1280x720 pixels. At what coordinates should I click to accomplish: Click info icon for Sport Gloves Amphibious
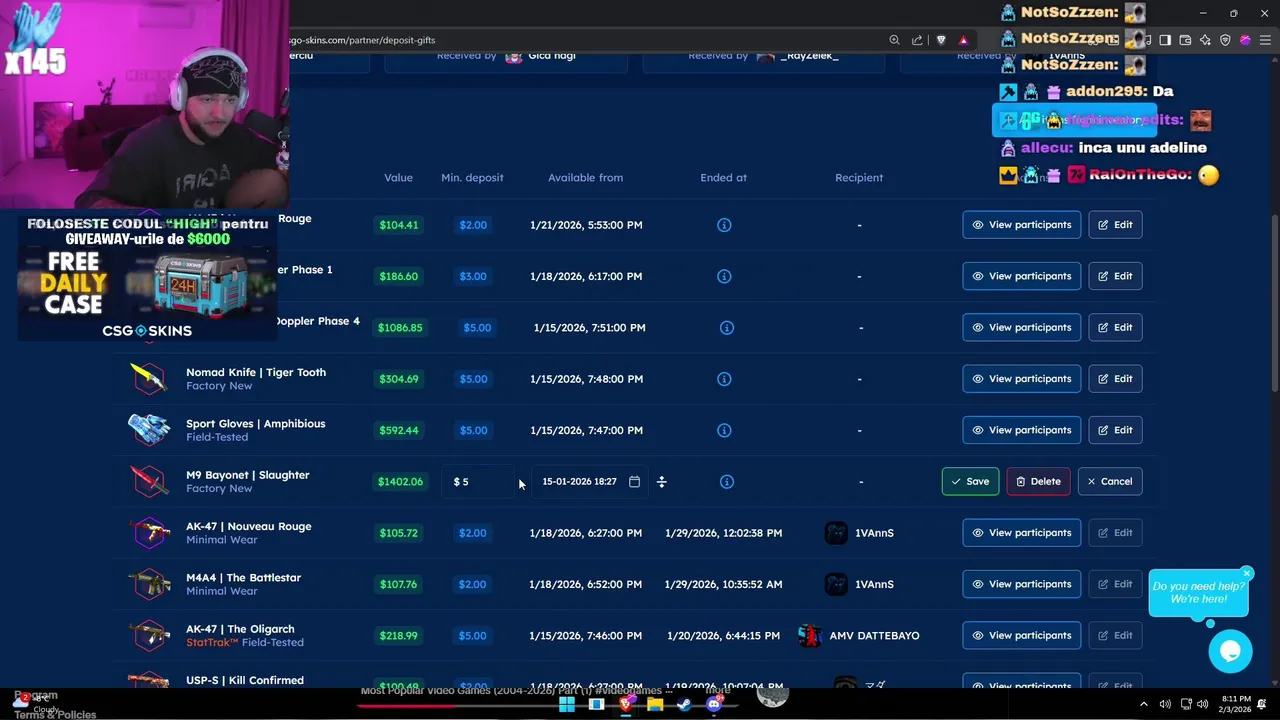[724, 430]
